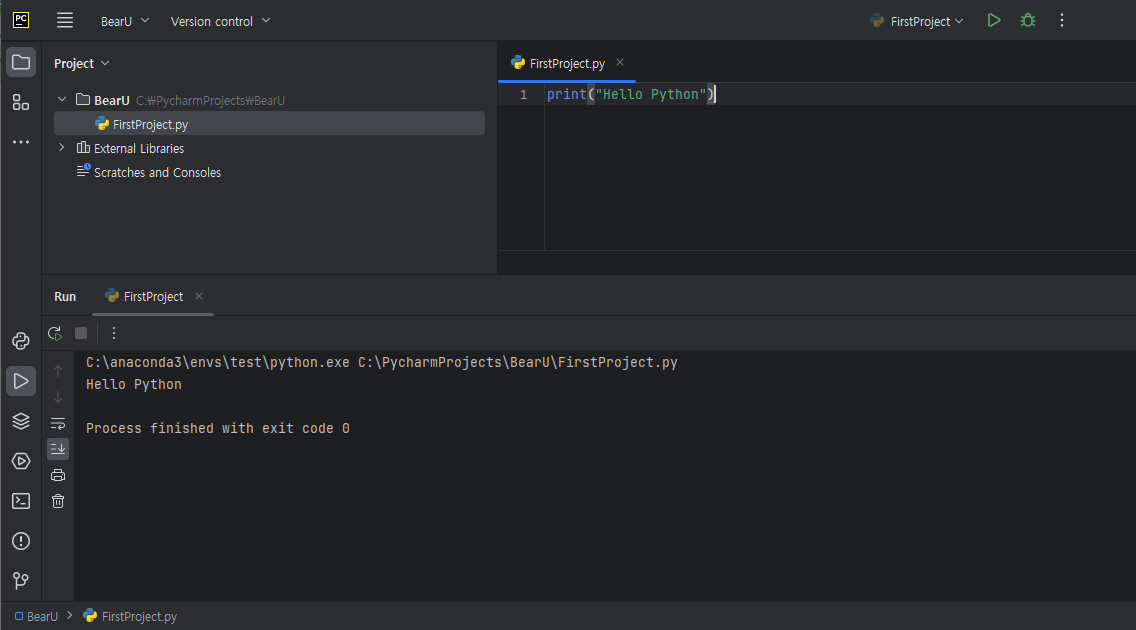Viewport: 1136px width, 630px height.
Task: Click the PyCharm logo icon
Action: (21, 20)
